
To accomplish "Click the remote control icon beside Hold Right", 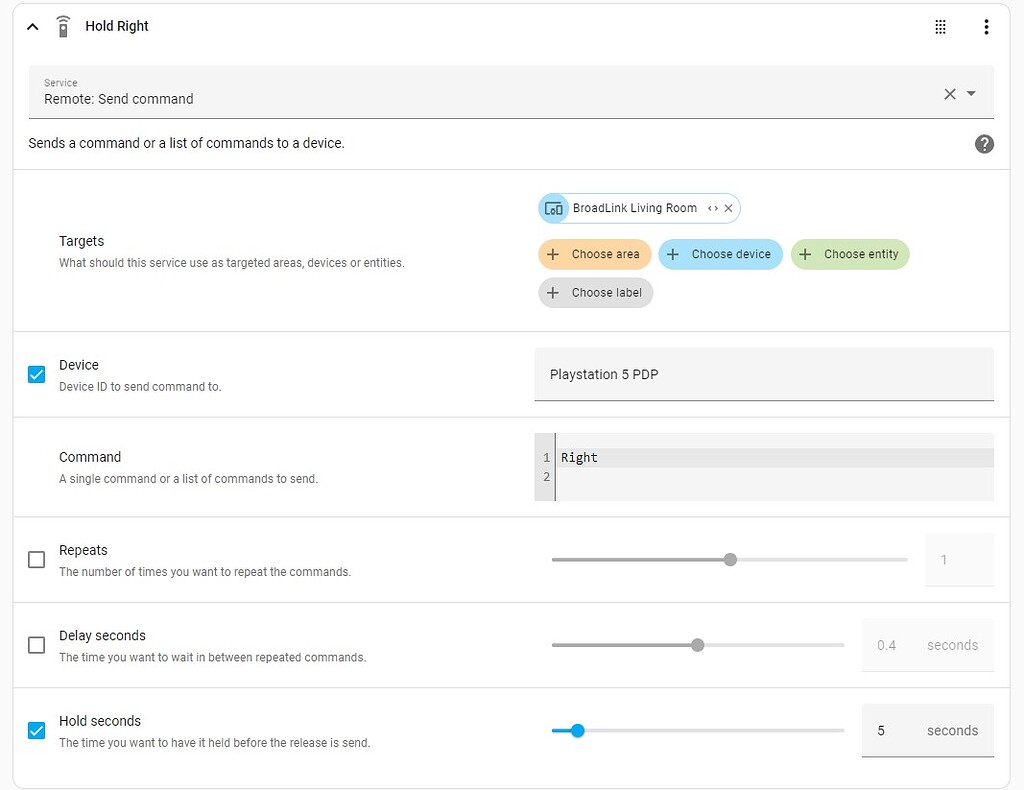I will (x=62, y=26).
